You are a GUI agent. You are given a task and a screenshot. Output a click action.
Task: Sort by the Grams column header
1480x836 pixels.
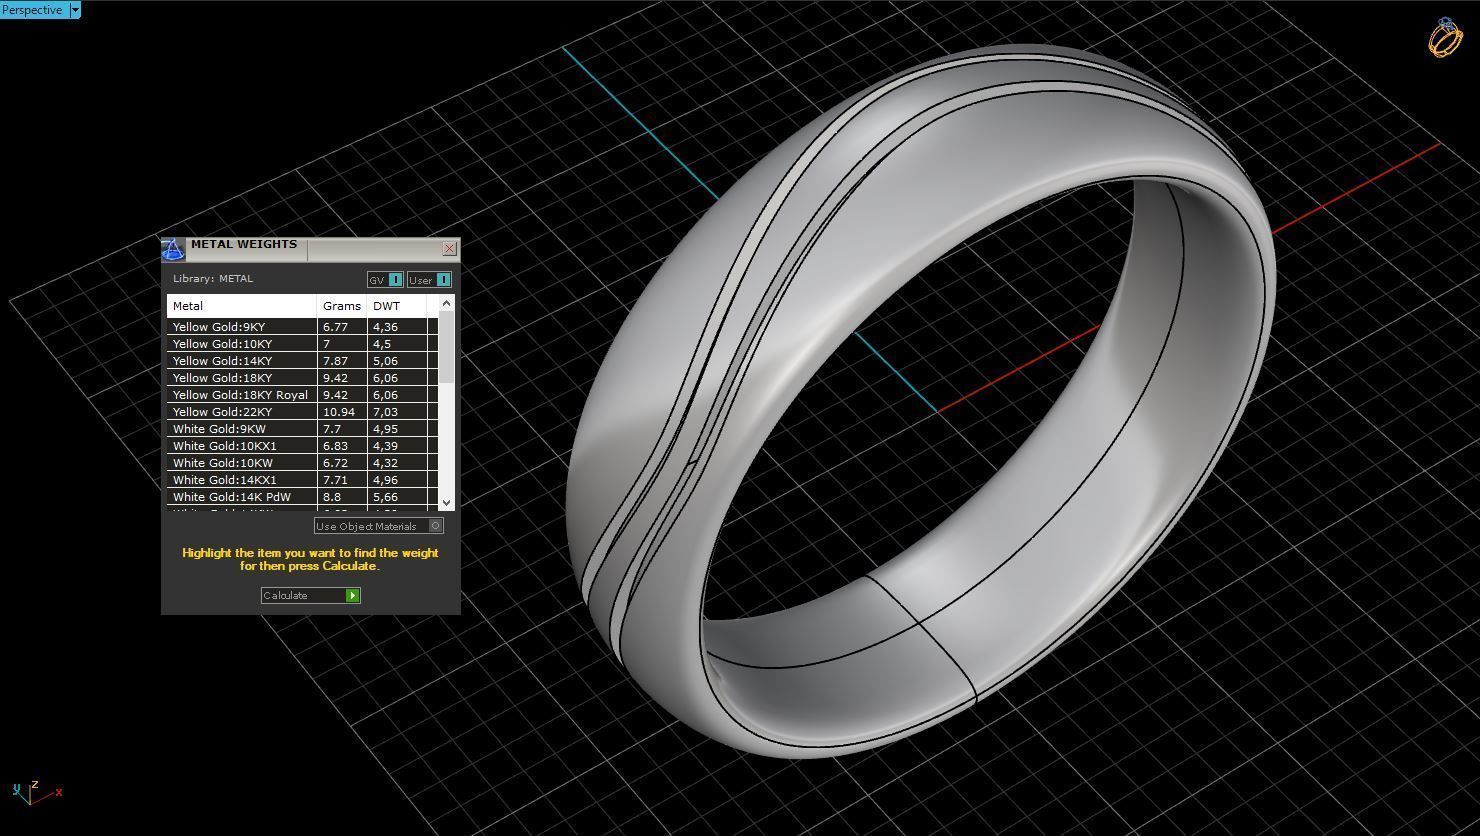click(342, 306)
